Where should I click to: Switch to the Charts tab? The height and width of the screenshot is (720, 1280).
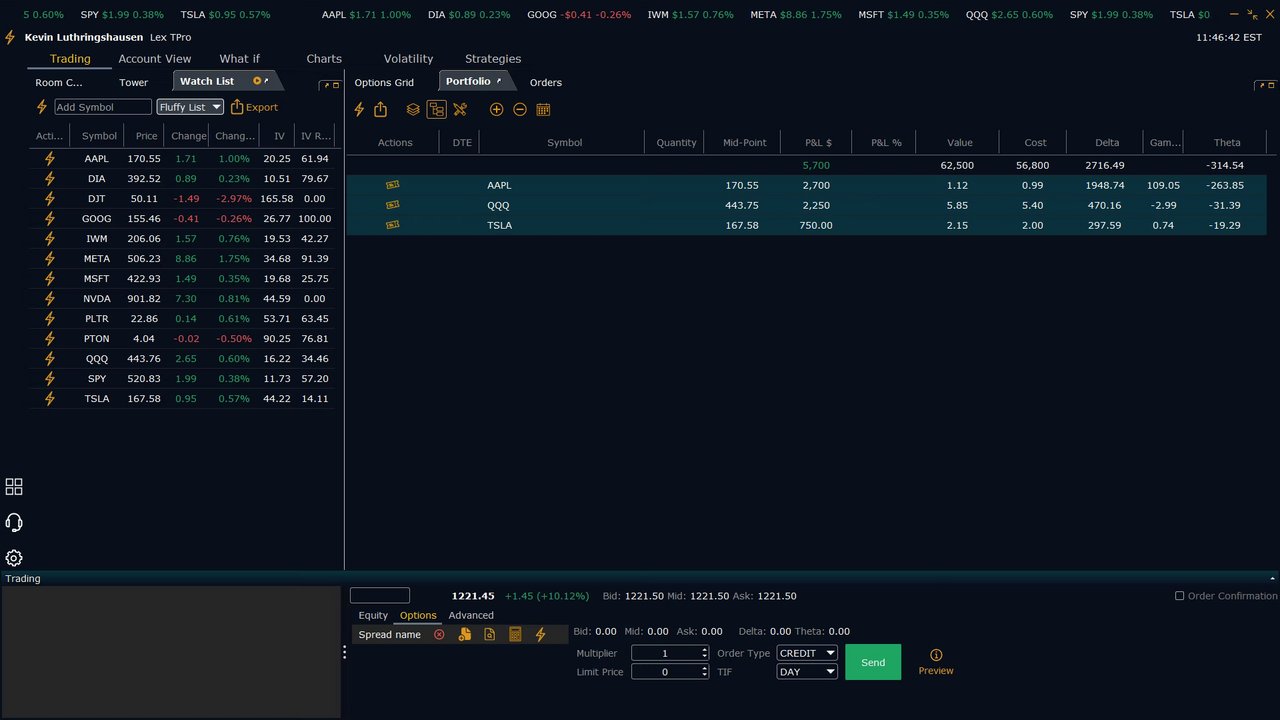[324, 59]
